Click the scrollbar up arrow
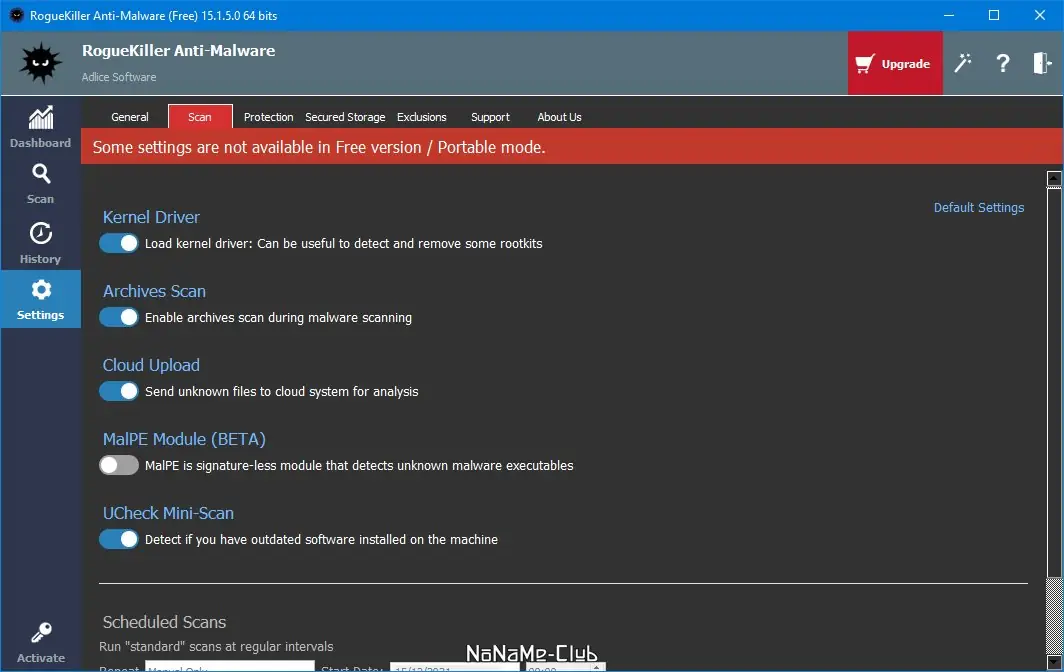 [1054, 179]
